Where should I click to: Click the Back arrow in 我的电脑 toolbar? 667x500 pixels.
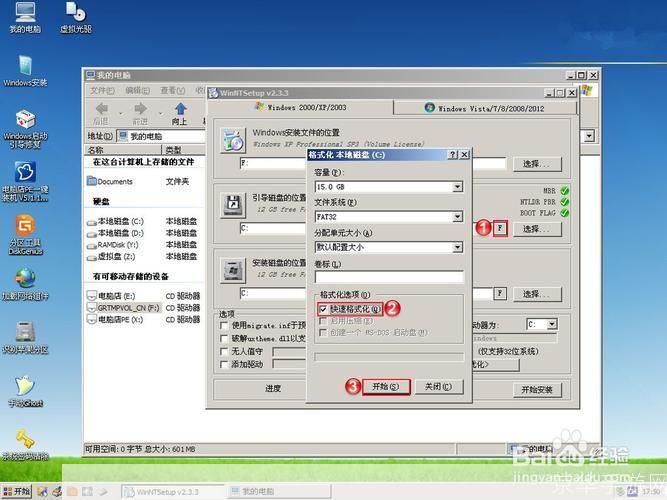click(101, 113)
